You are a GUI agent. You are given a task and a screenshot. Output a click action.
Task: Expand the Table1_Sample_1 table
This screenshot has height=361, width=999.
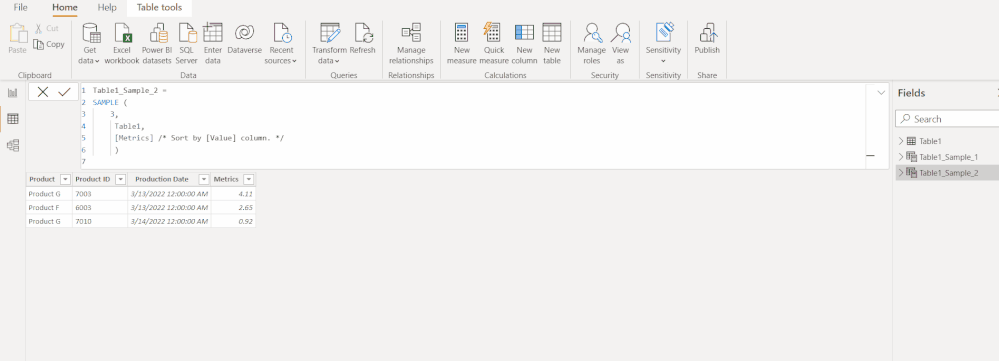(900, 157)
